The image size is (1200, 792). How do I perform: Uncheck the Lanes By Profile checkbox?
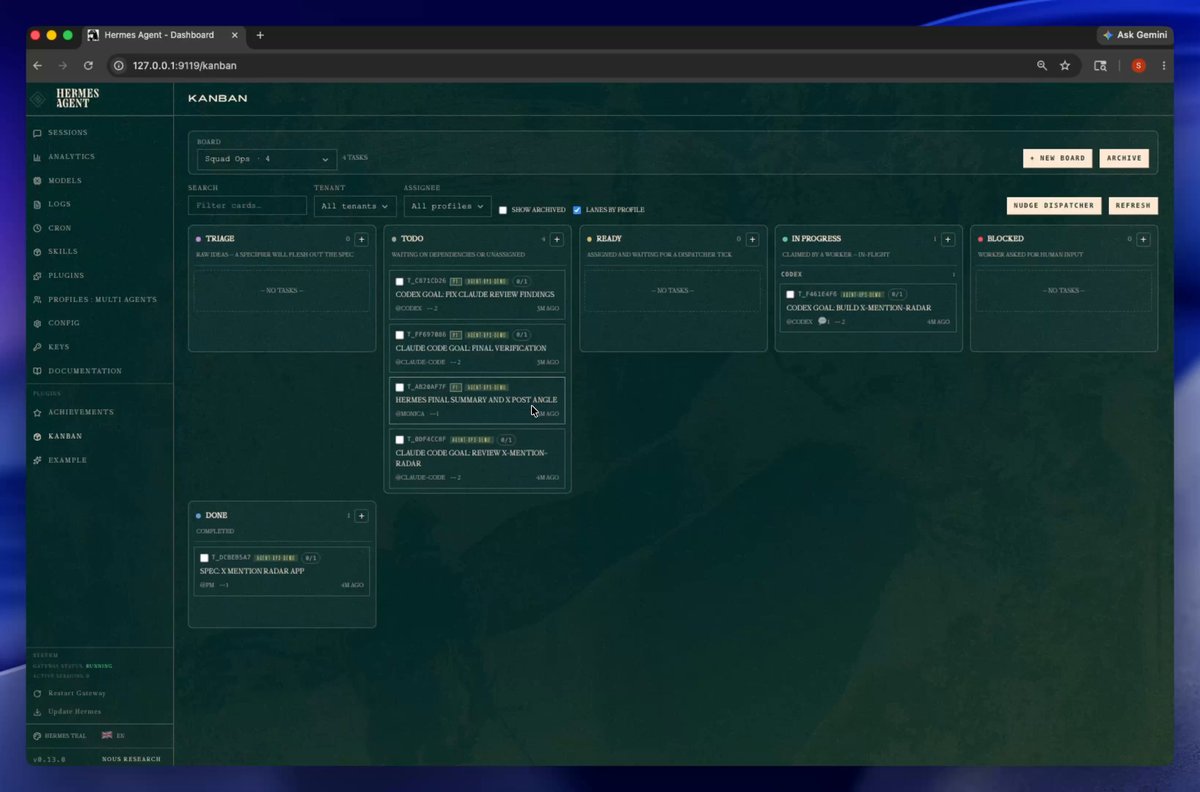[x=577, y=210]
